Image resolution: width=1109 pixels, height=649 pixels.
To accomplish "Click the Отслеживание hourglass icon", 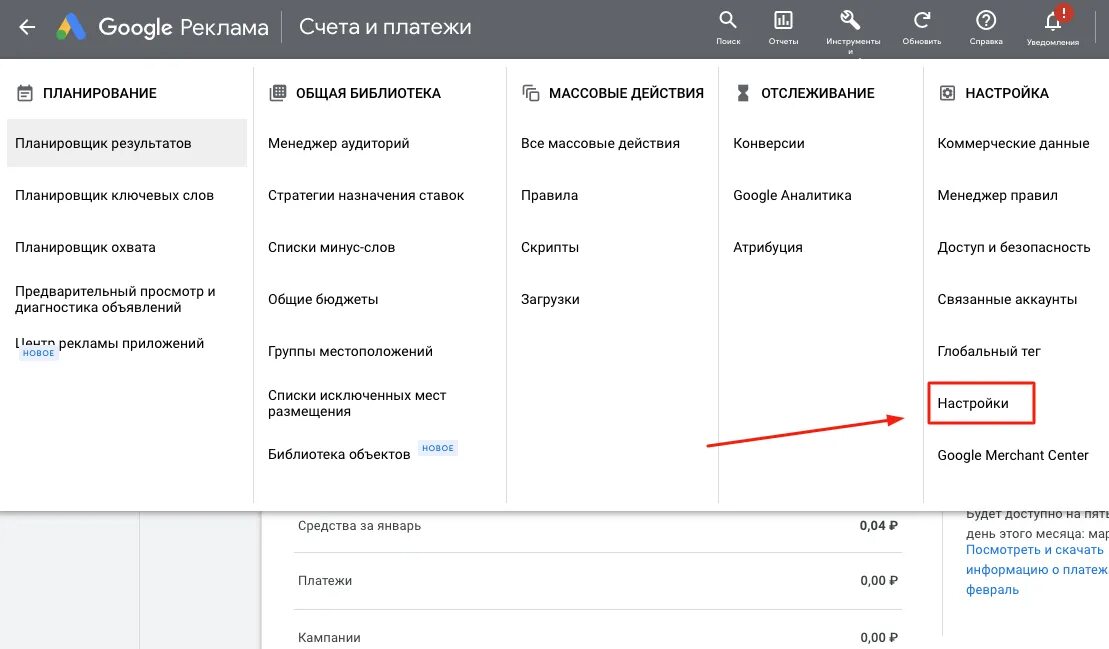I will coord(743,93).
